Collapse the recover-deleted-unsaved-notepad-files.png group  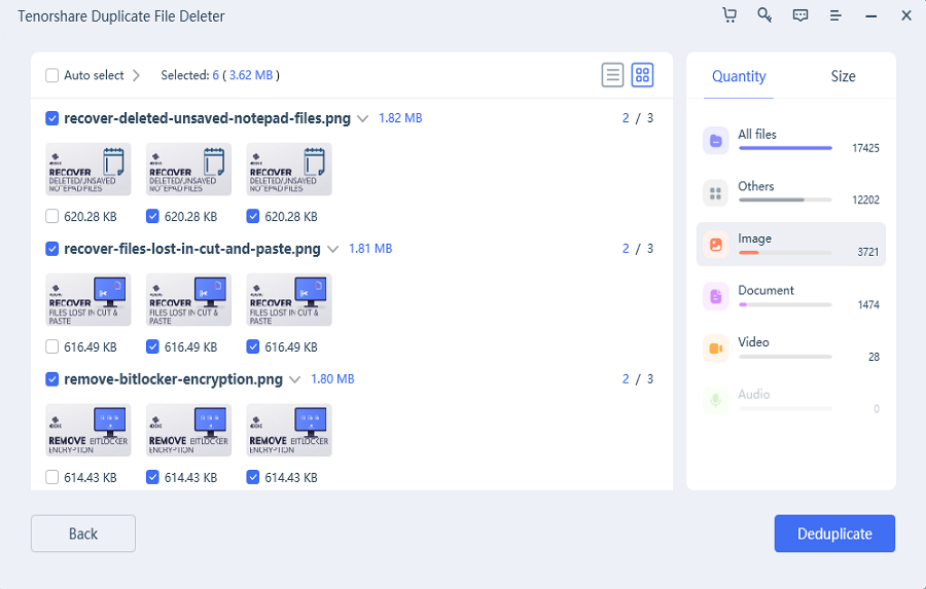pos(364,118)
